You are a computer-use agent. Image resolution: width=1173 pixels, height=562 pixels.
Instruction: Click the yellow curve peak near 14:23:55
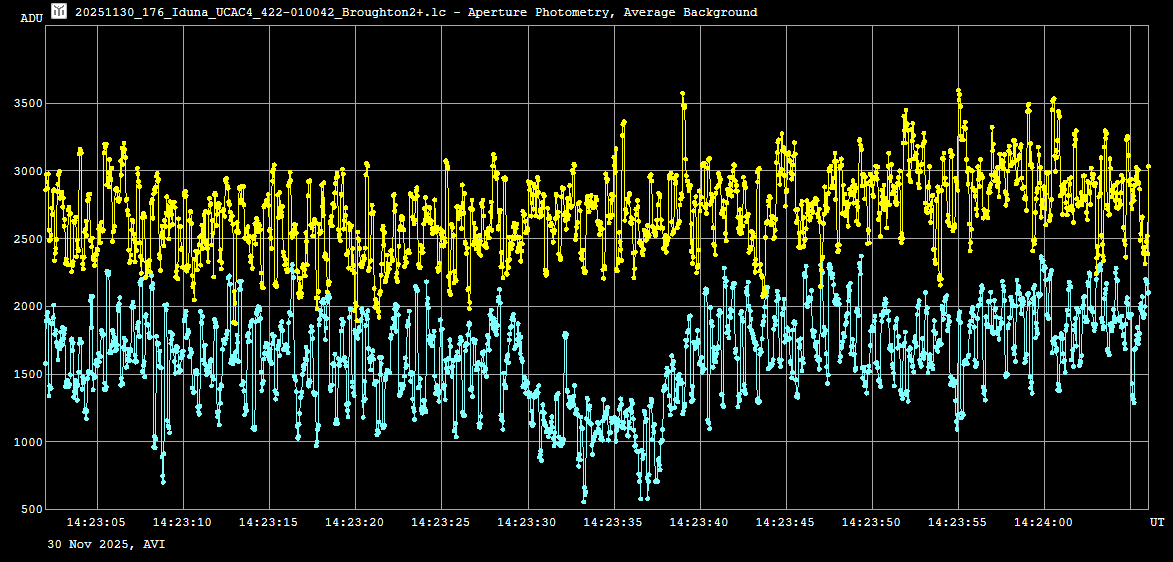(958, 91)
